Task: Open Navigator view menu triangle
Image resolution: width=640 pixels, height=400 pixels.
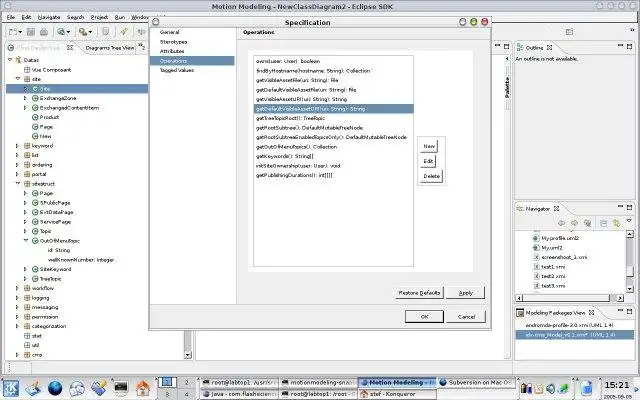Action: tap(629, 221)
